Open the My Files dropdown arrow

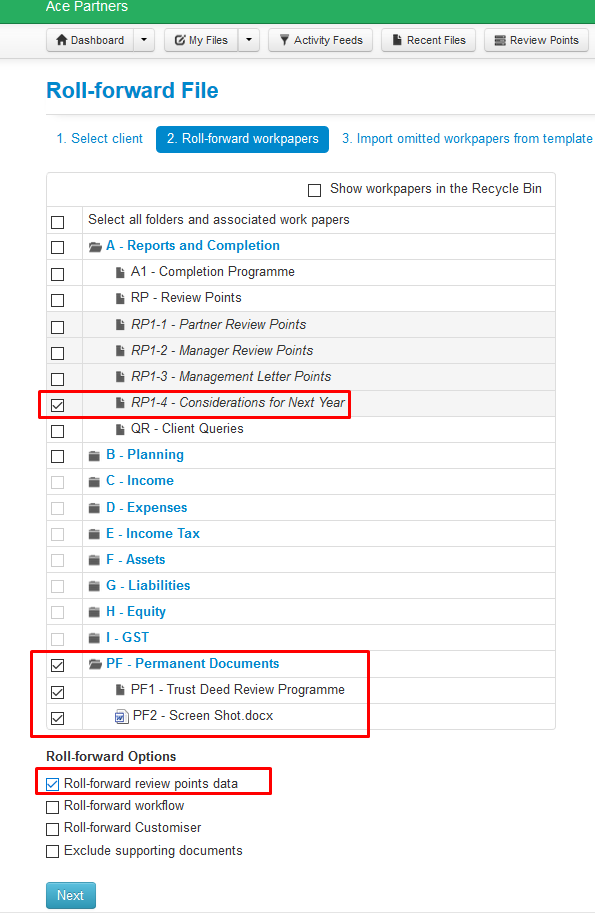[x=249, y=40]
